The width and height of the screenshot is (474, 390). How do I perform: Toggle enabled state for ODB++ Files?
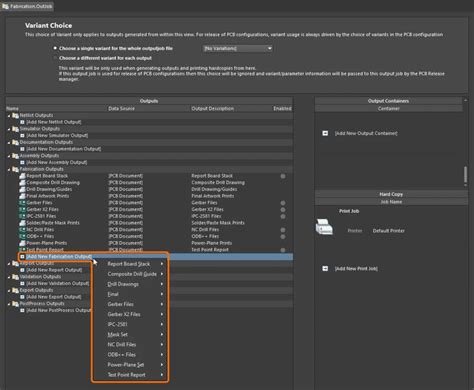point(283,236)
